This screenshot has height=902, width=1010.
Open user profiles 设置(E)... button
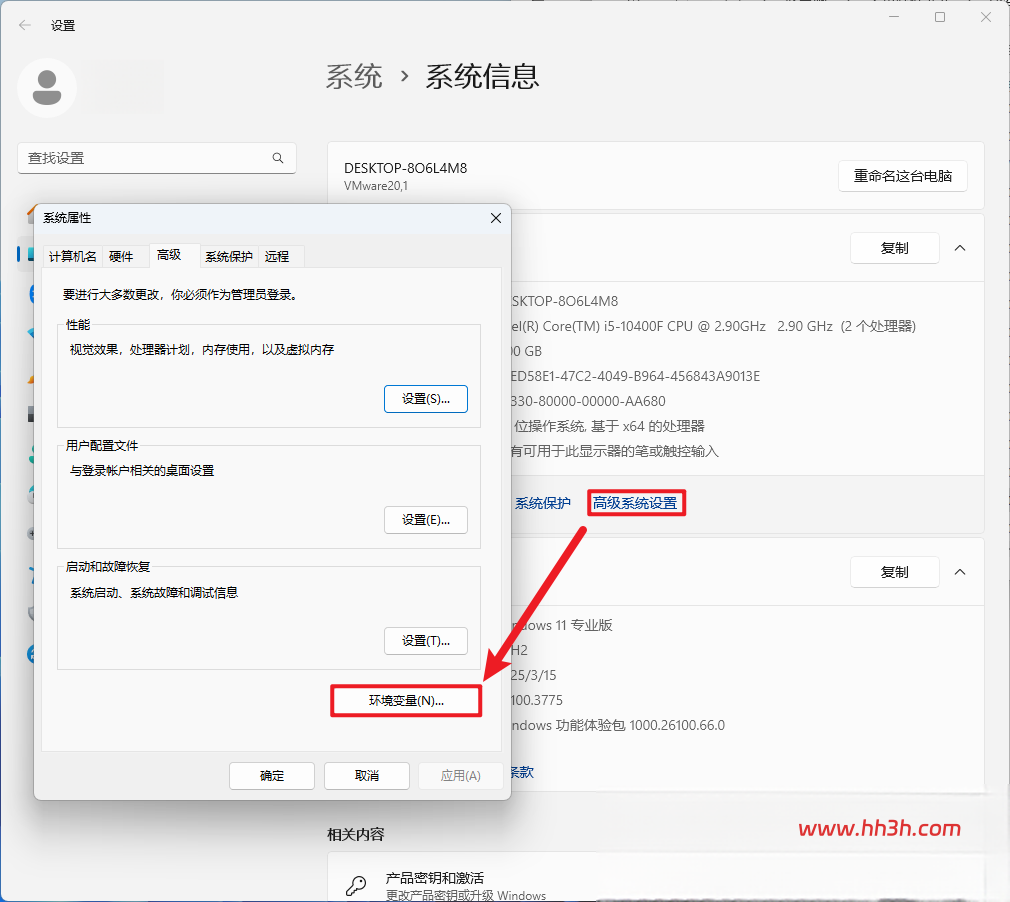tap(426, 520)
